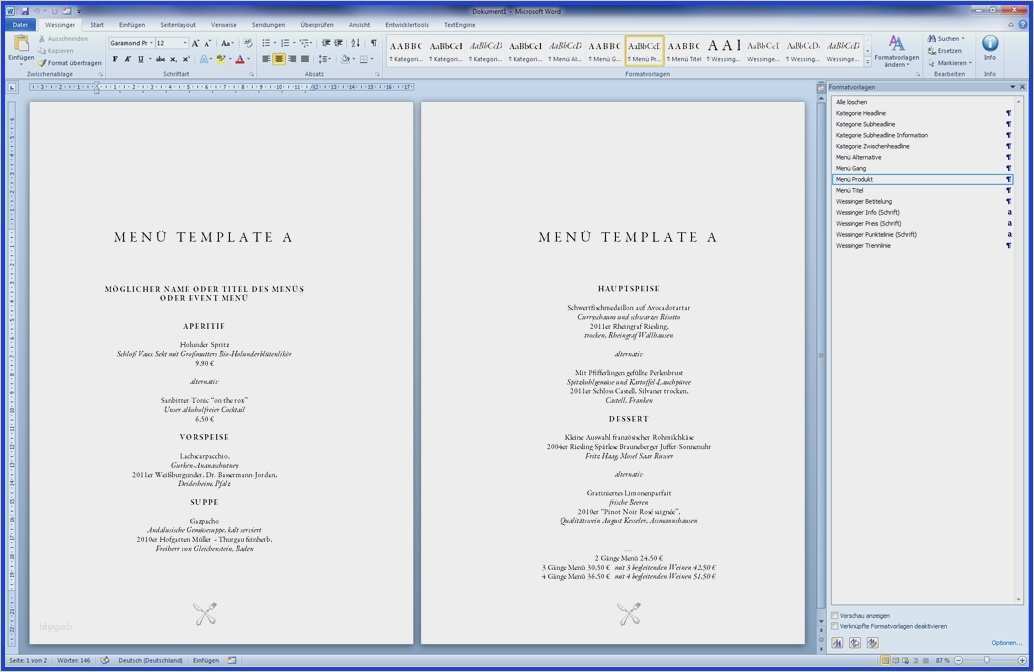
Task: Open the Datei tab
Action: coord(20,25)
